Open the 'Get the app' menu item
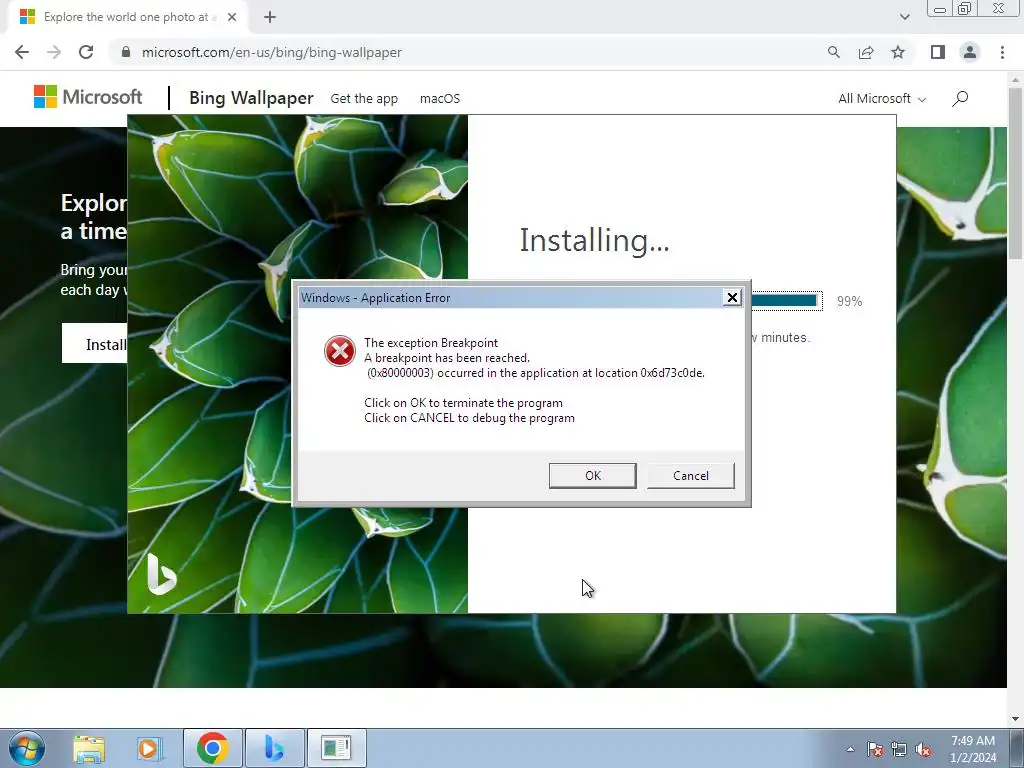Screen dimensions: 1024x768 click(x=364, y=99)
